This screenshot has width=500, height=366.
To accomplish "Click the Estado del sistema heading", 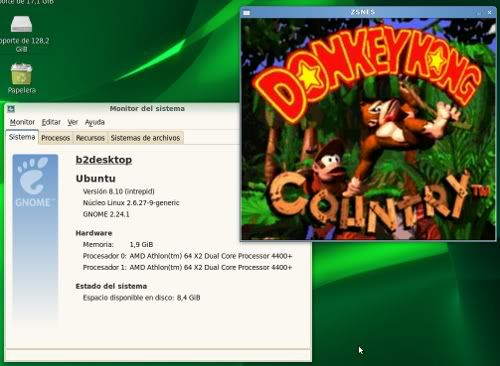I will [x=111, y=286].
